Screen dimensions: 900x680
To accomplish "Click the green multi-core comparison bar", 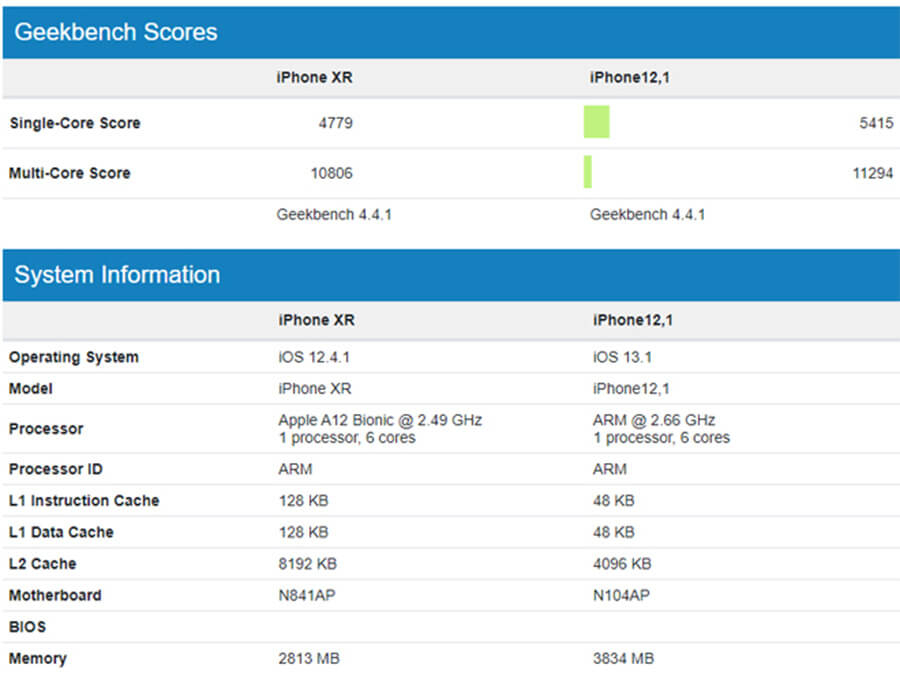I will click(x=588, y=172).
